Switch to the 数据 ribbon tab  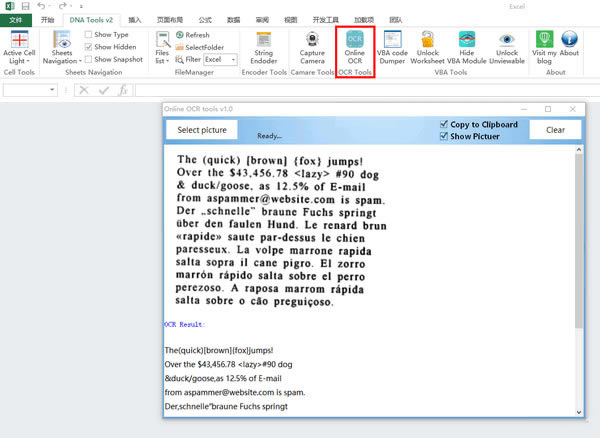point(233,20)
